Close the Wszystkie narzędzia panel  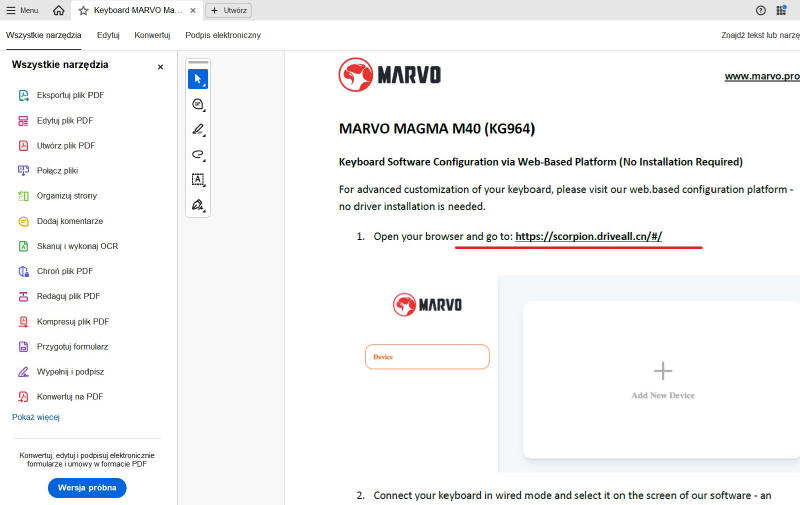(x=160, y=67)
